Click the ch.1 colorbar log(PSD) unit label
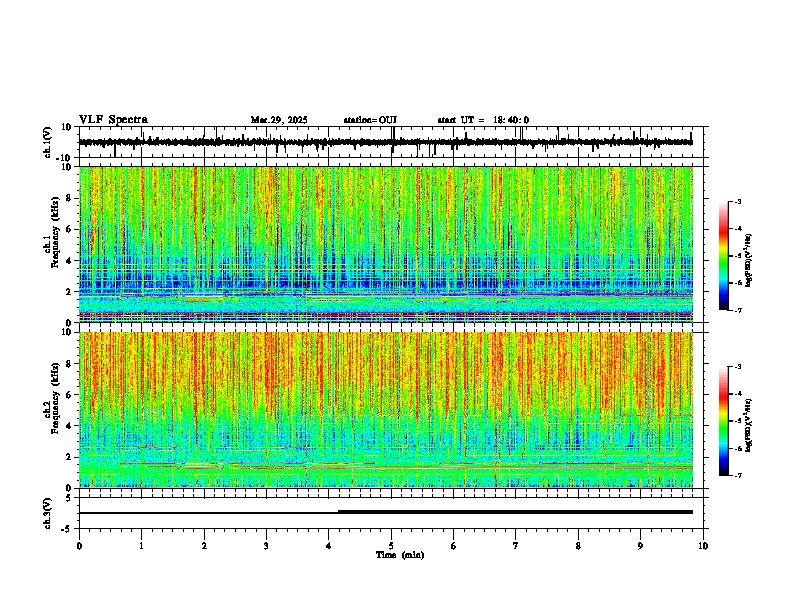The image size is (792, 612). [x=749, y=260]
